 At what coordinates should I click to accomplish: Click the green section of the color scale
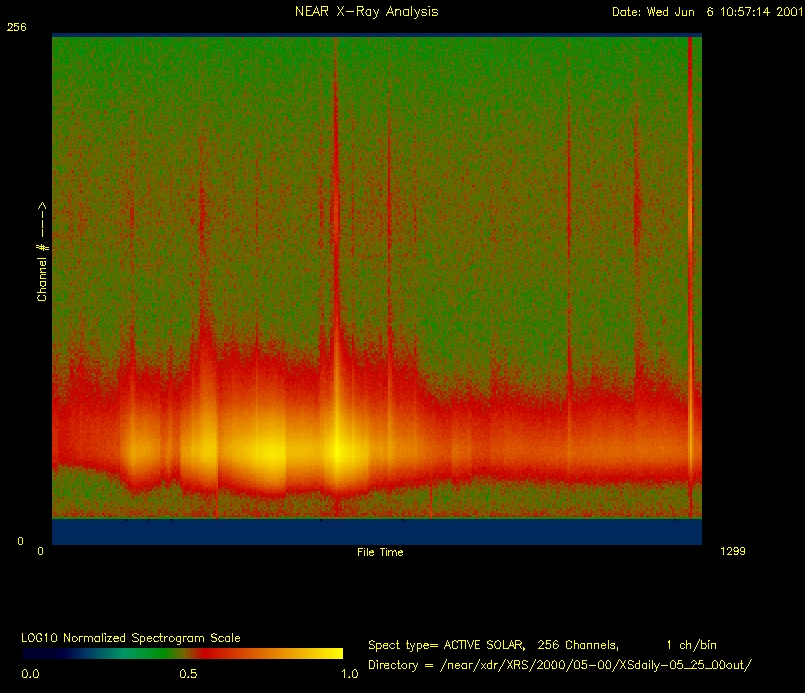[x=130, y=654]
